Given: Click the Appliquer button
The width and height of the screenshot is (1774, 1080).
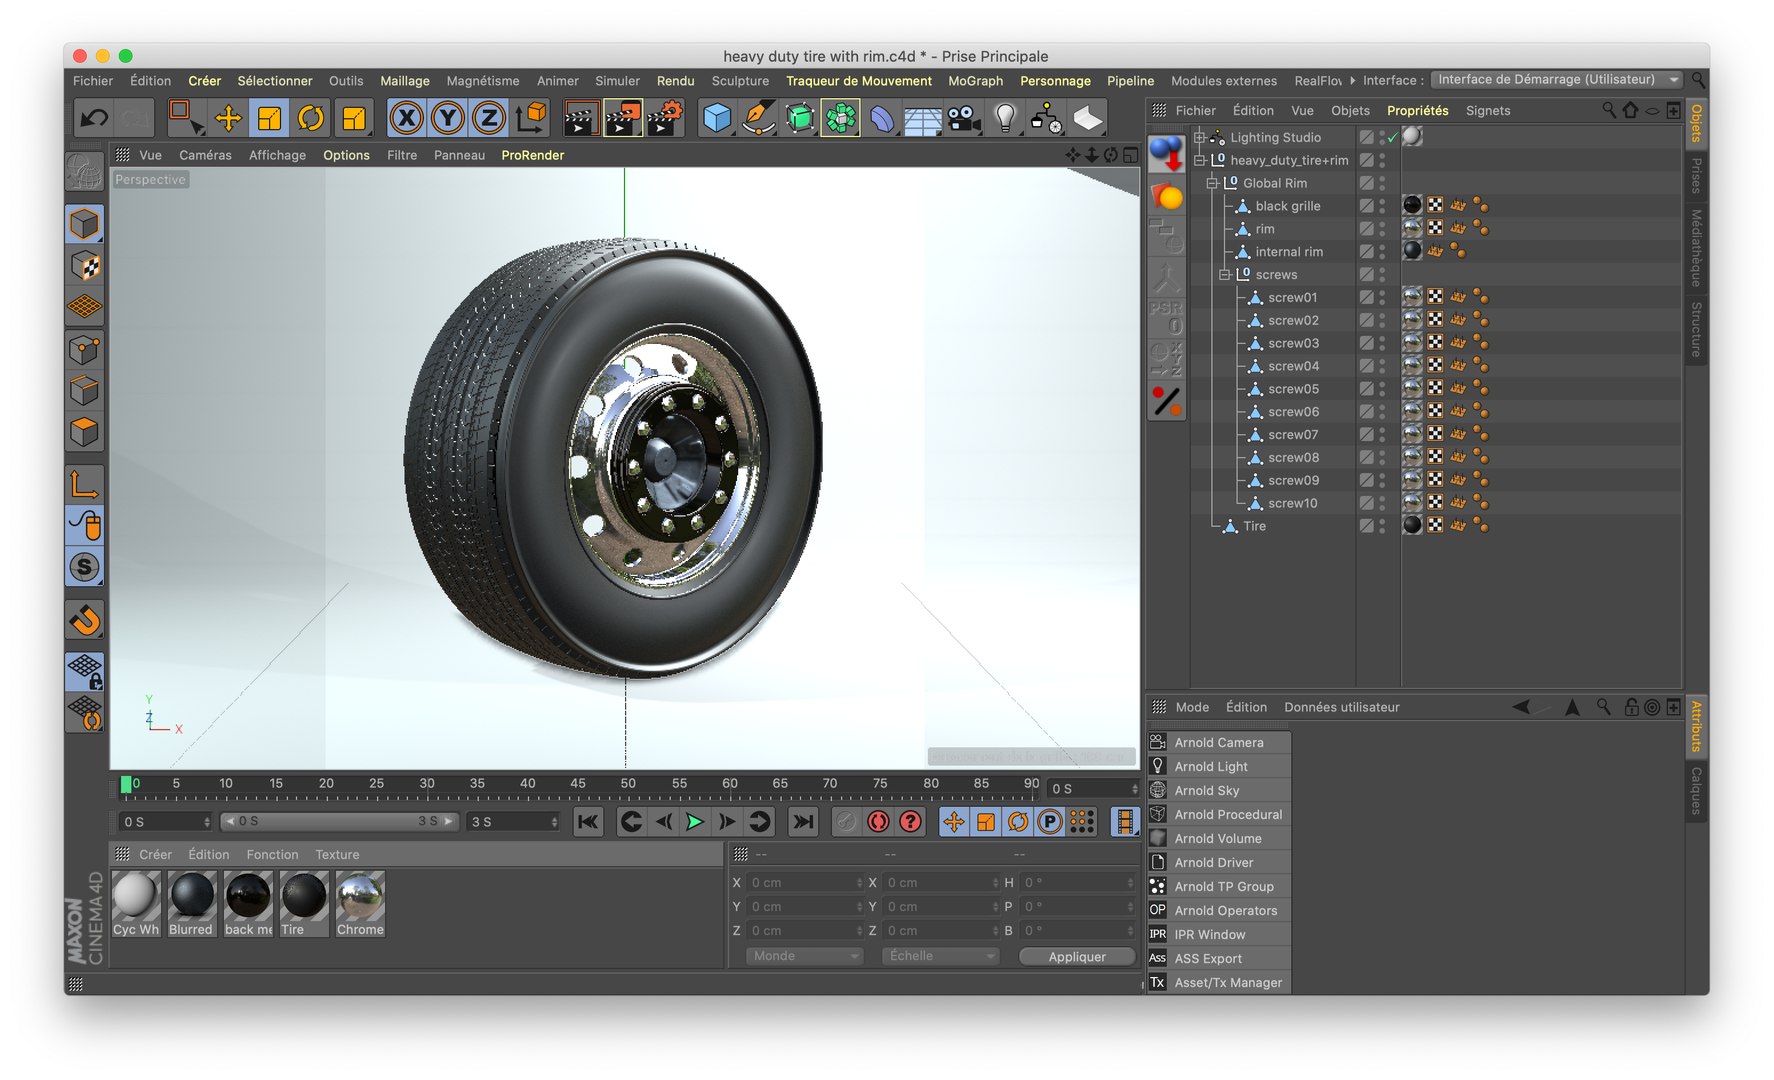Looking at the screenshot, I should tap(1077, 957).
